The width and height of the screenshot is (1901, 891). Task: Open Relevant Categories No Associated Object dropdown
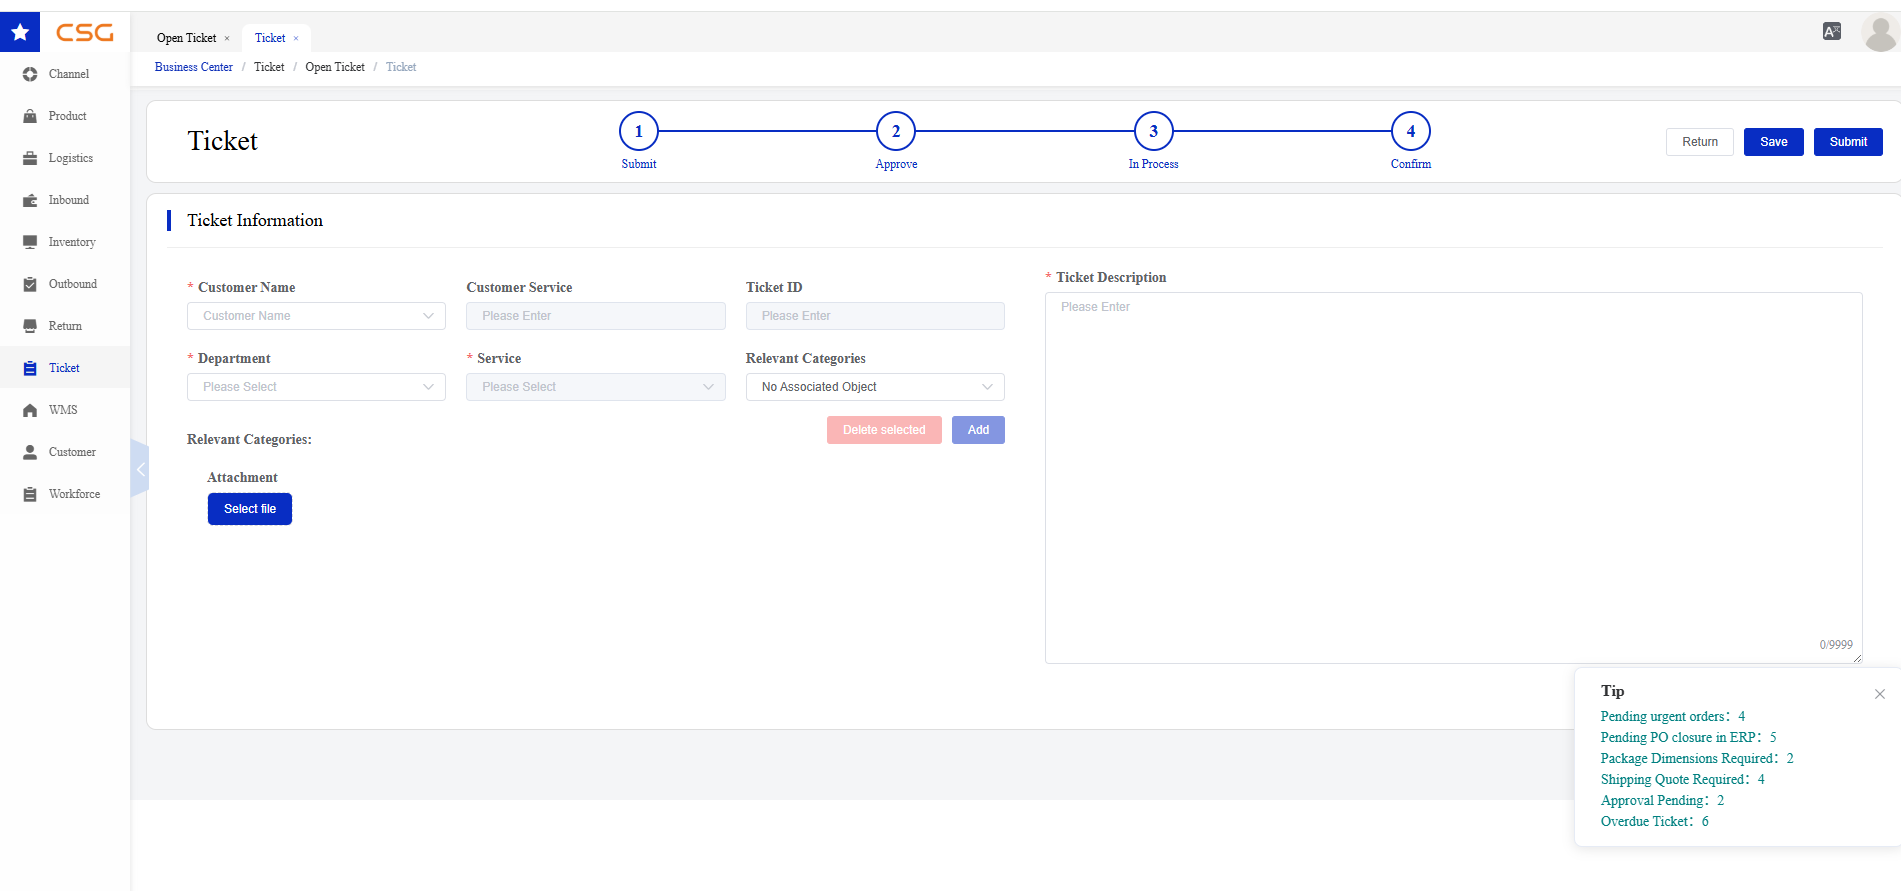point(875,387)
